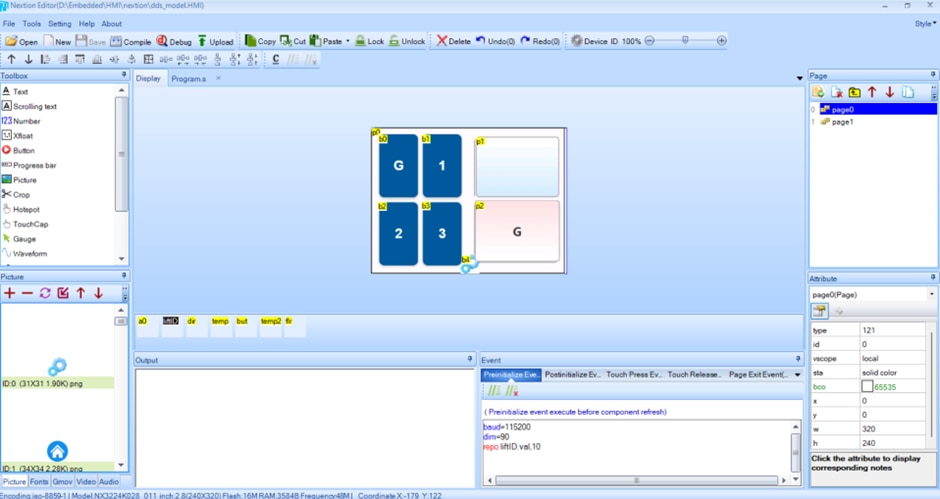
Task: Expand the document tabs dropdown arrow
Action: (799, 78)
